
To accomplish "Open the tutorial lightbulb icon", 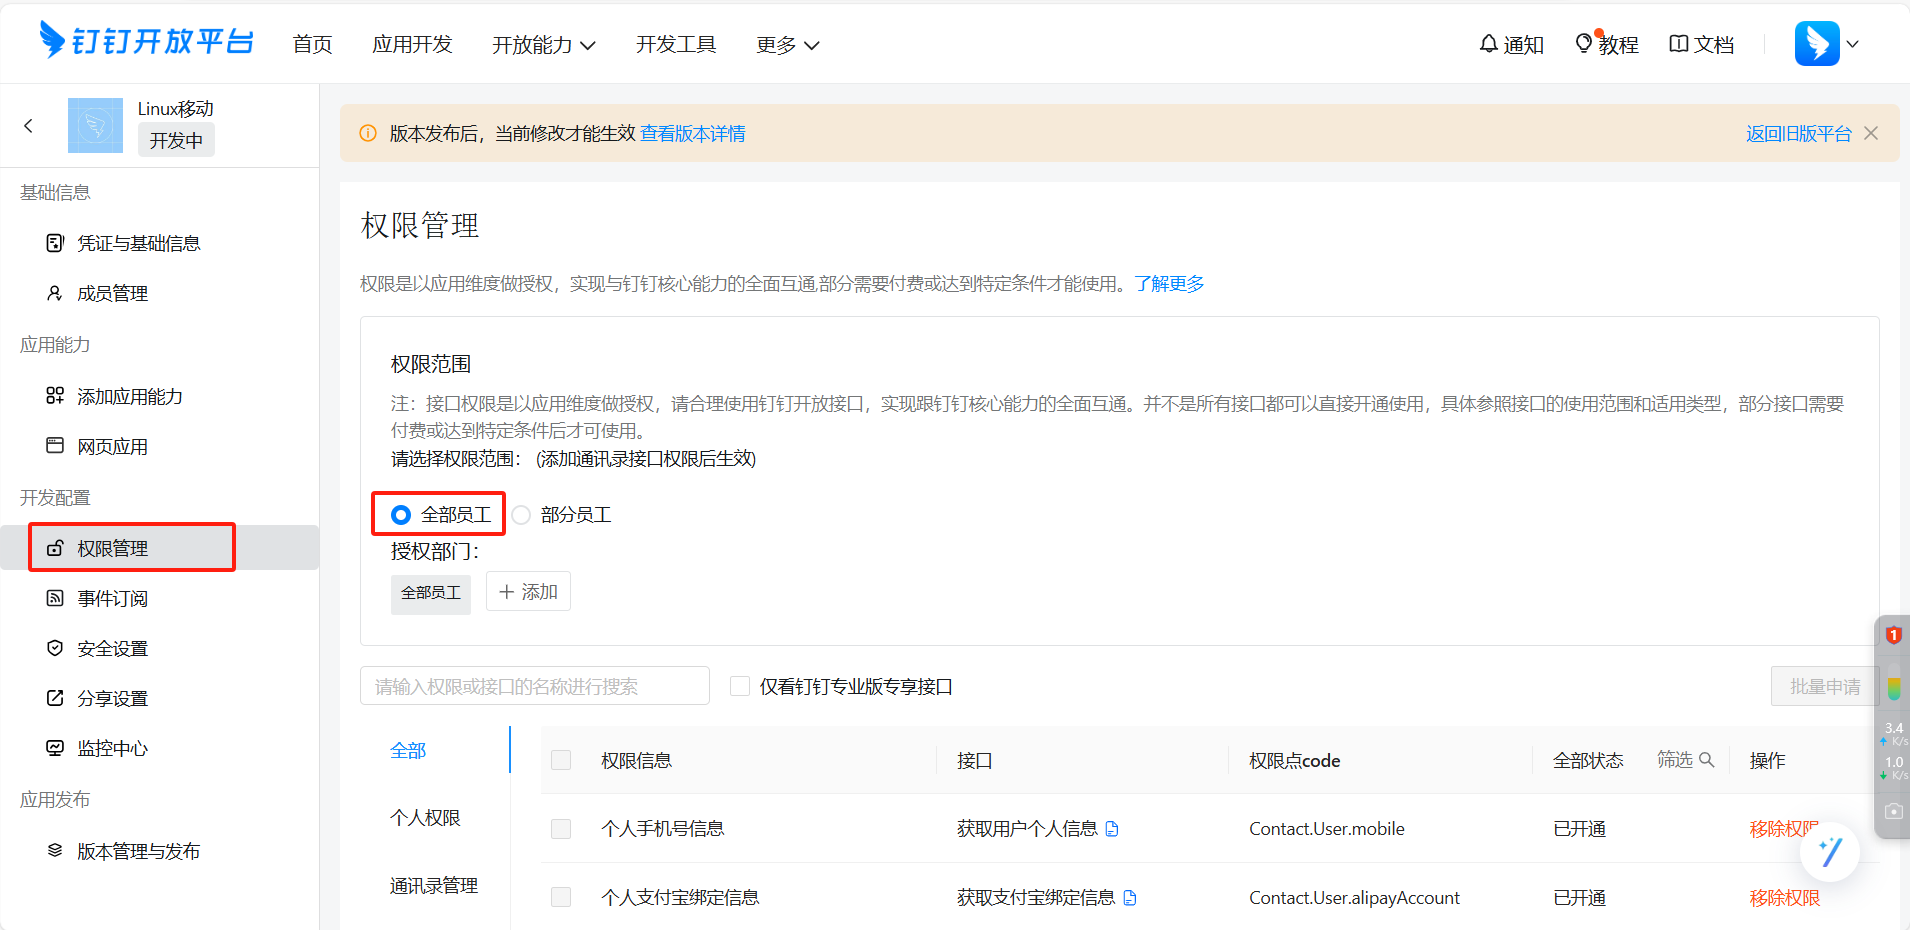I will [1584, 43].
